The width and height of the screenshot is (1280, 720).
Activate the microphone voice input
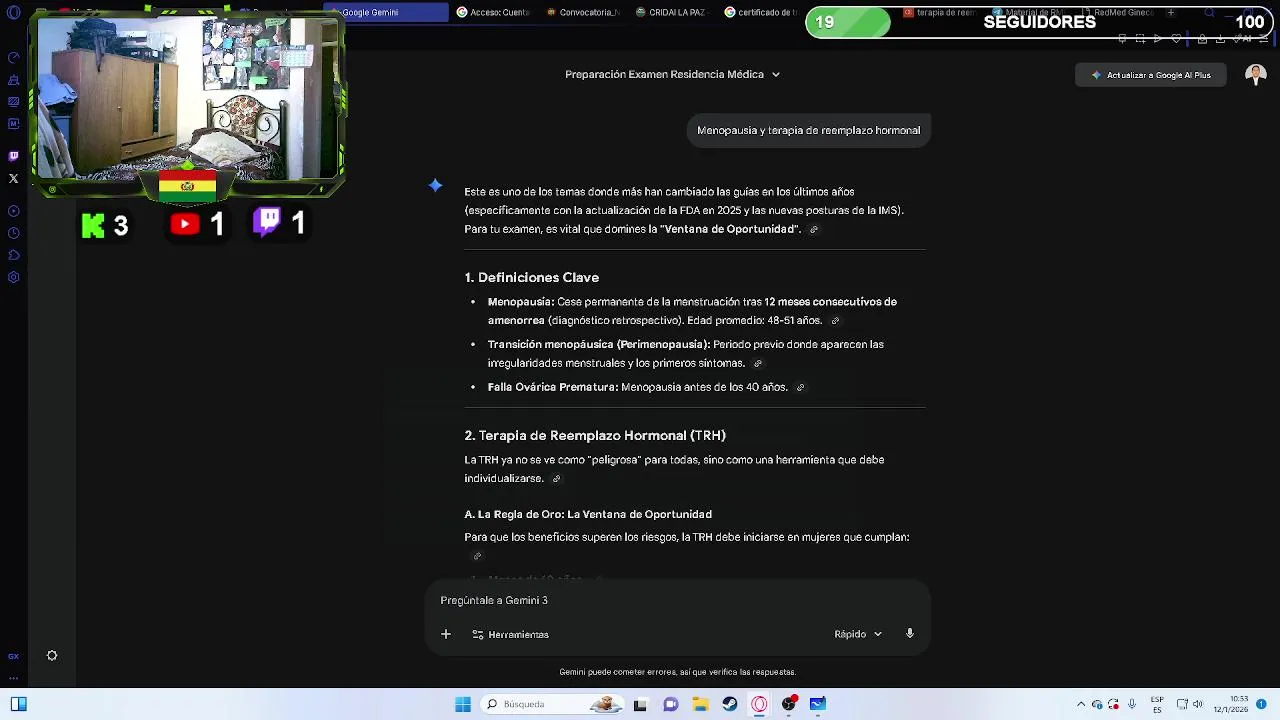910,634
